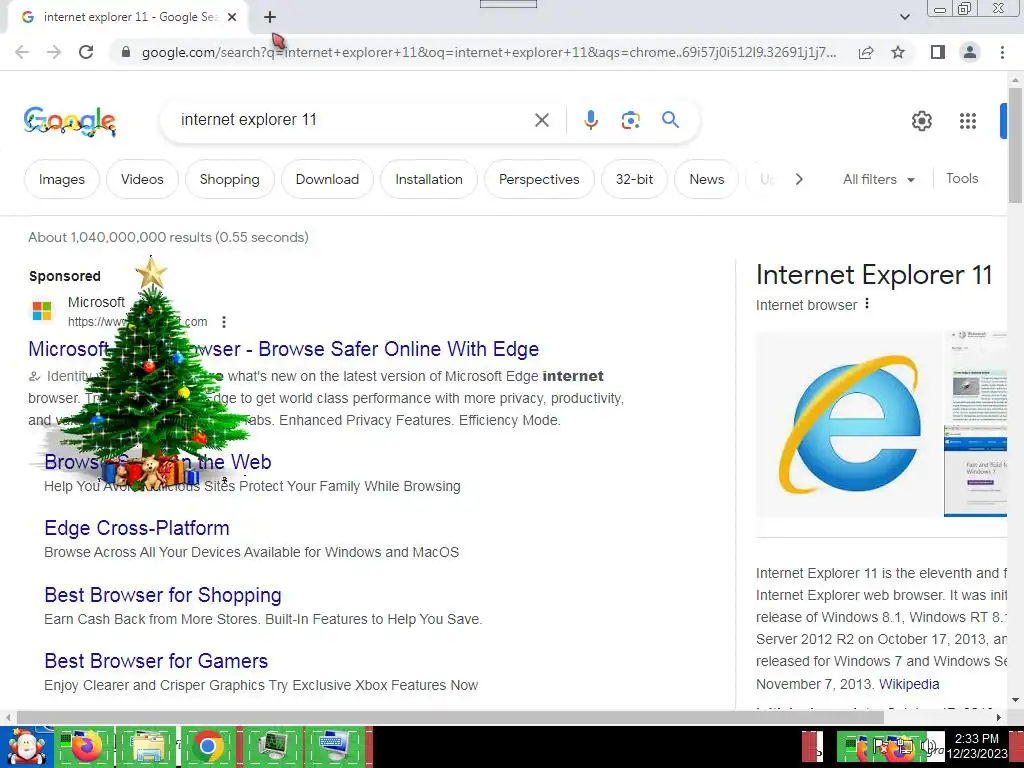Select the Shopping filter chip
Image resolution: width=1024 pixels, height=768 pixels.
[x=229, y=180]
